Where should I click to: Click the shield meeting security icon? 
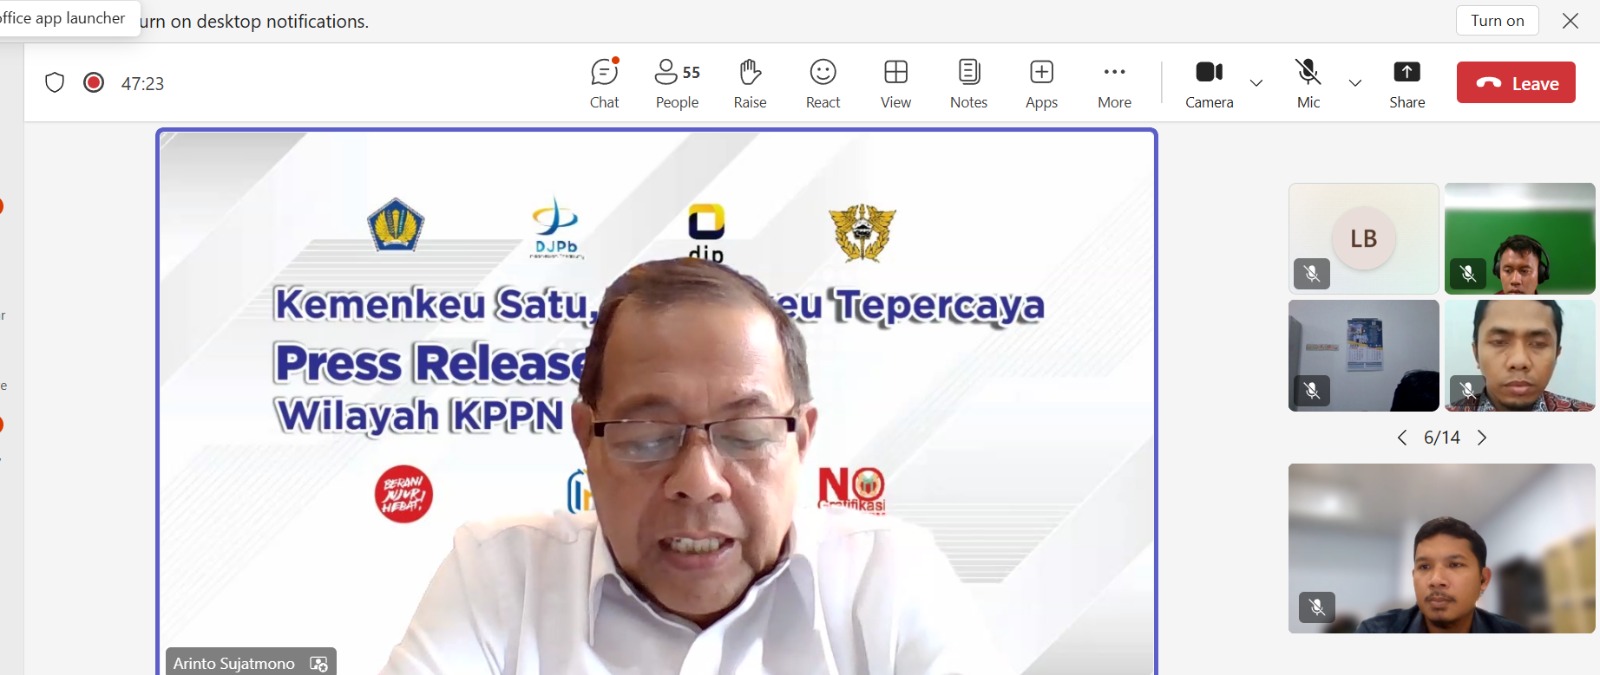click(x=55, y=83)
